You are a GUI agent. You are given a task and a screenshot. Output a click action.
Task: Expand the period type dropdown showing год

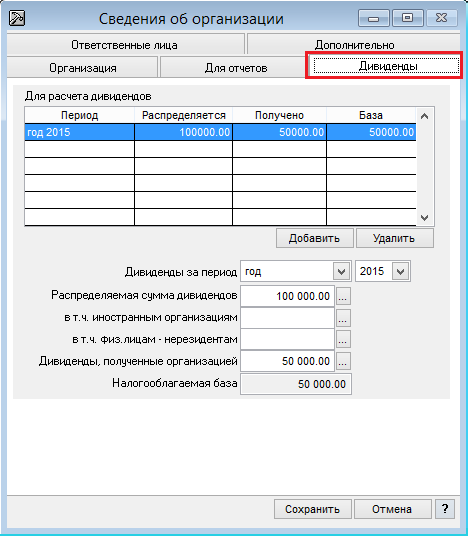(342, 272)
